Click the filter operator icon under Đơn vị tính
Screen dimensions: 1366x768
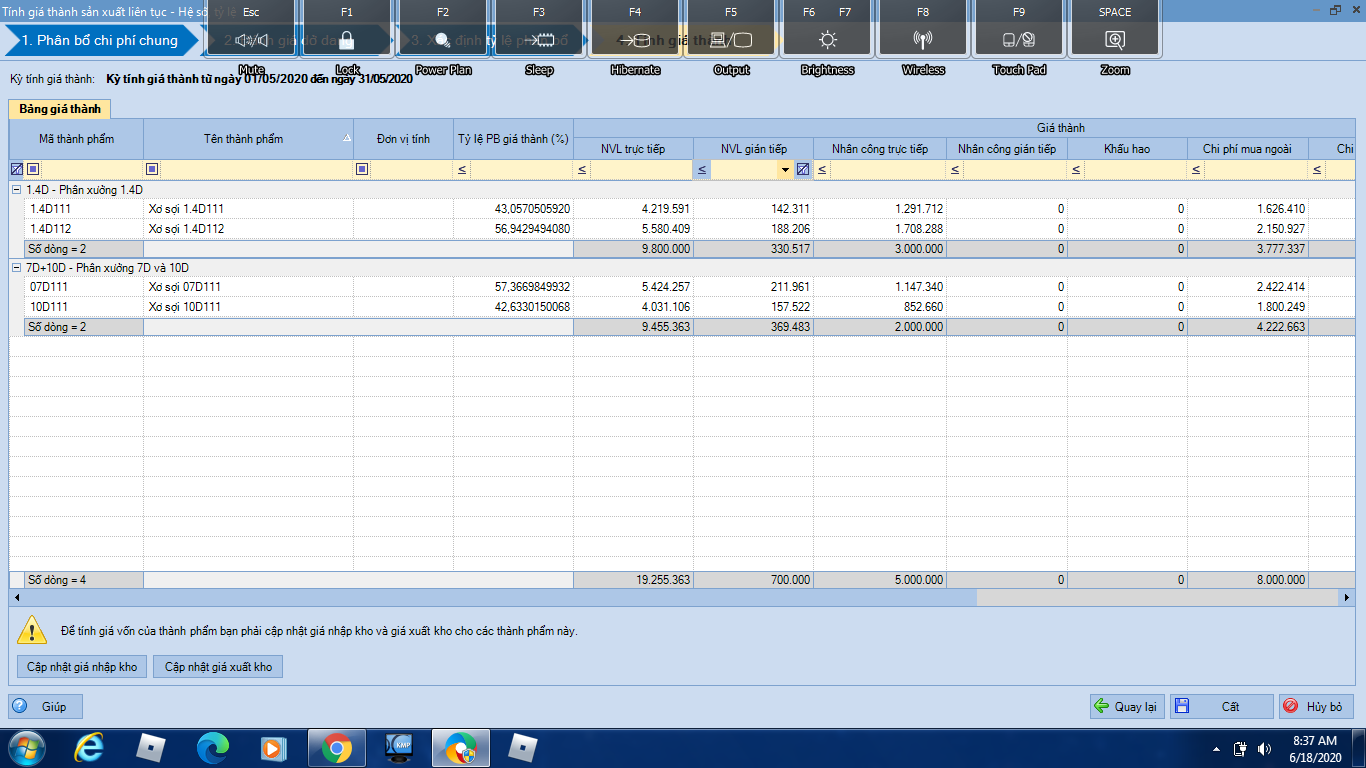pyautogui.click(x=362, y=170)
